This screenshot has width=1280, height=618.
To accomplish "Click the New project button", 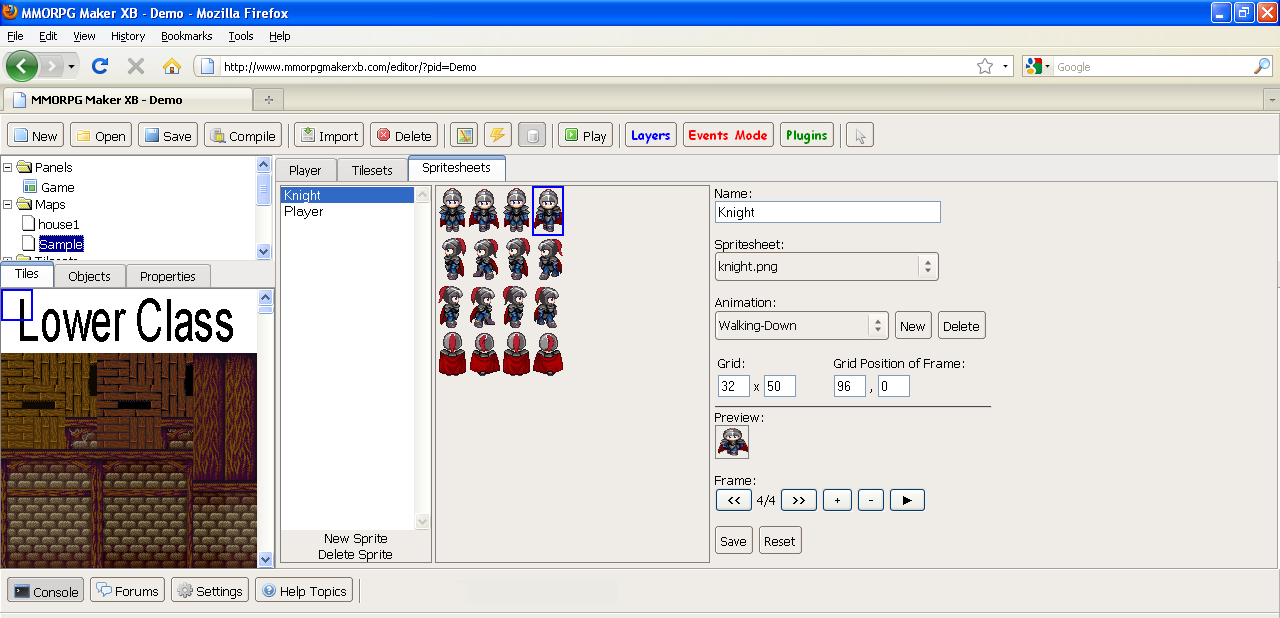I will coord(36,136).
